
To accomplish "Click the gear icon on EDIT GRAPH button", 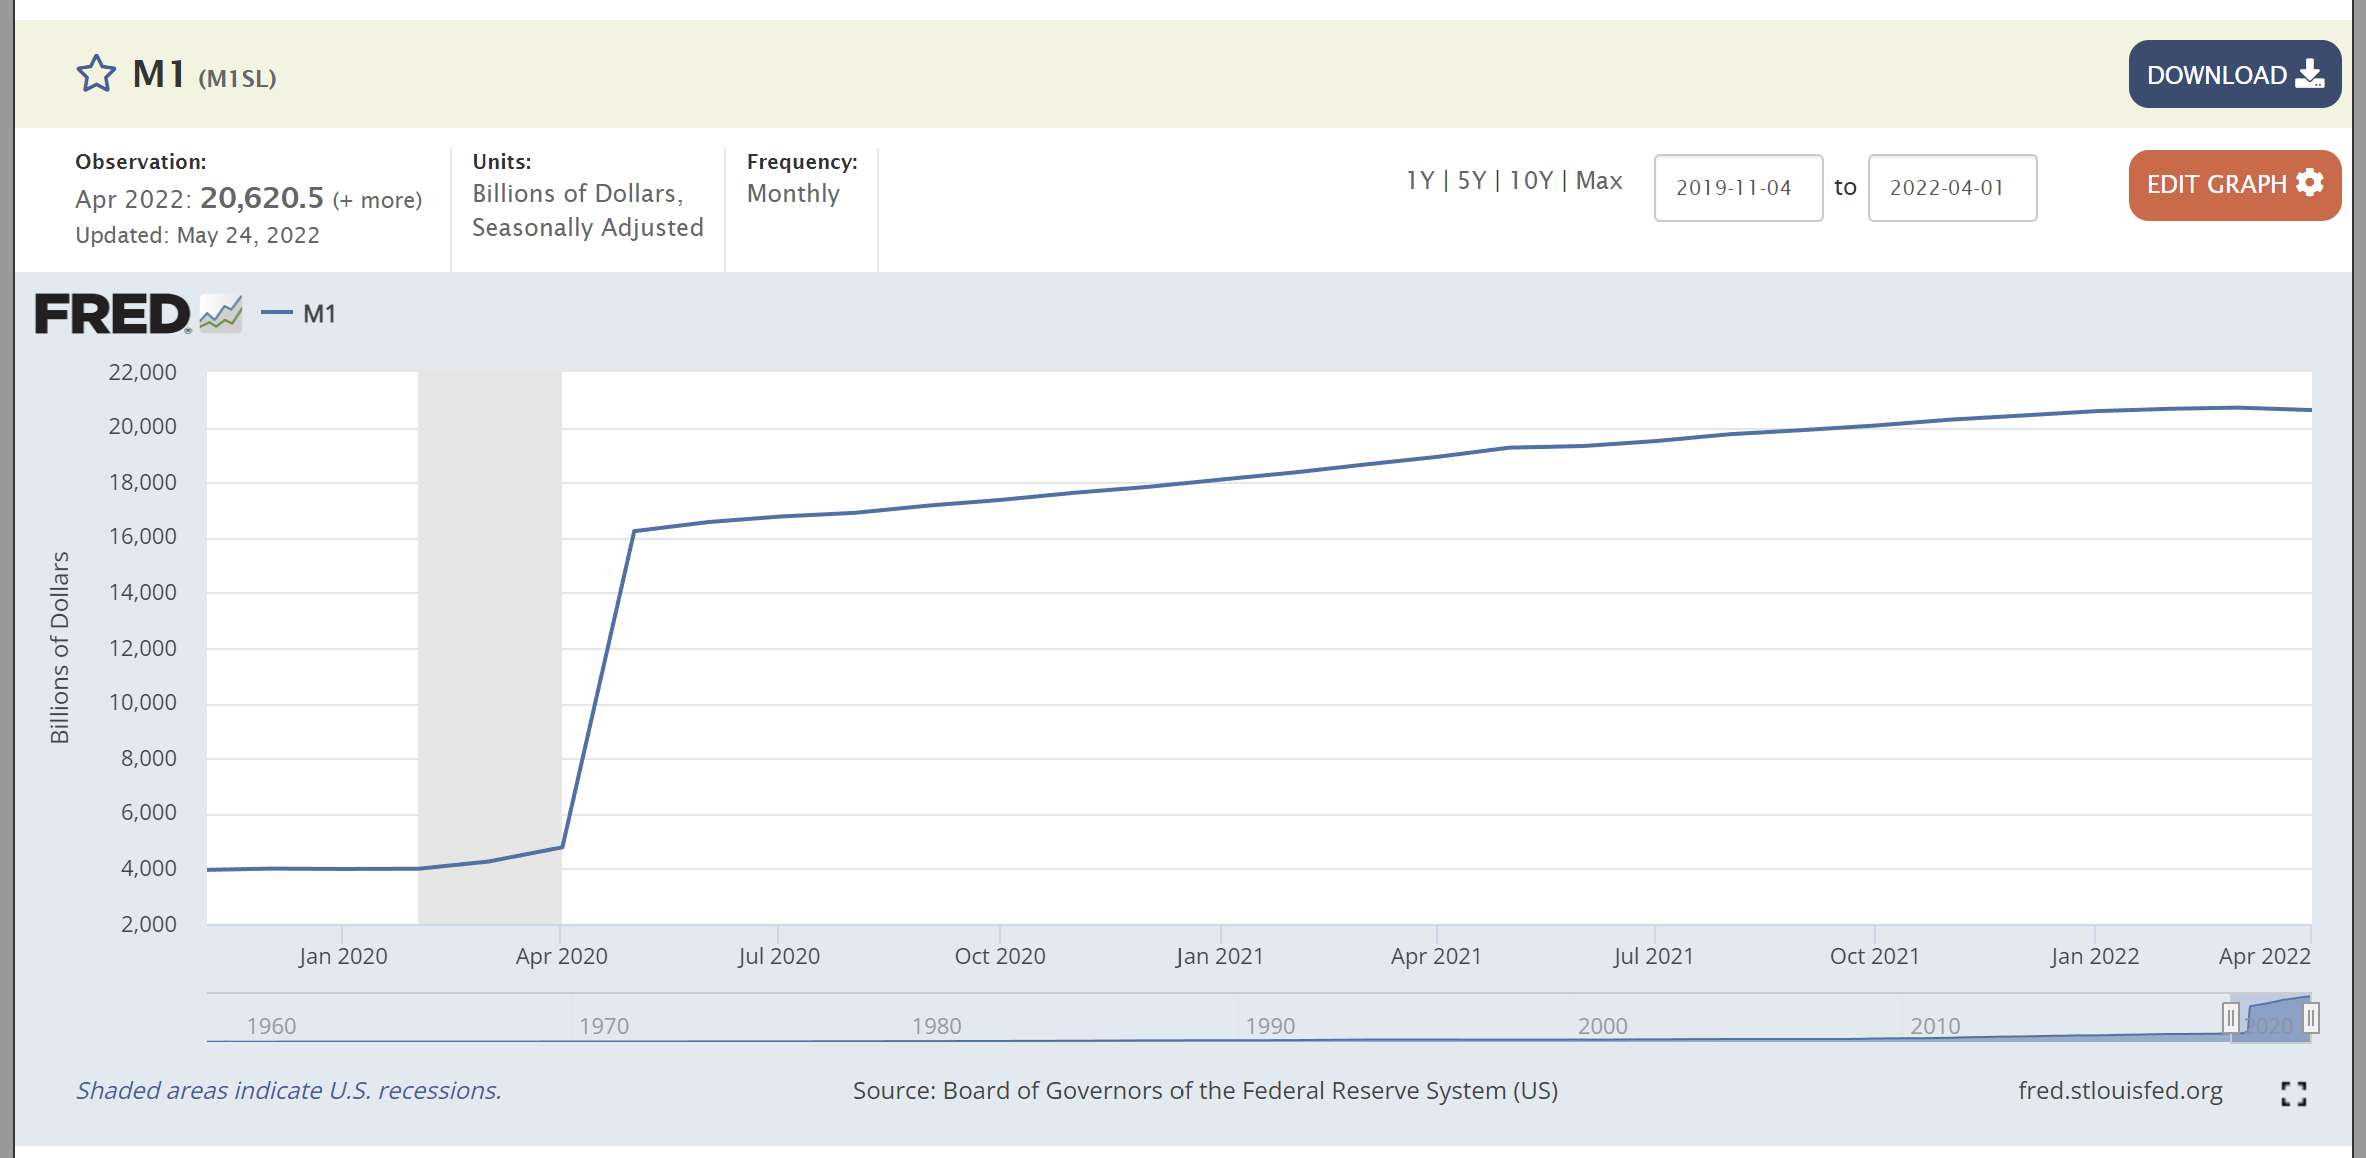I will (x=2310, y=183).
